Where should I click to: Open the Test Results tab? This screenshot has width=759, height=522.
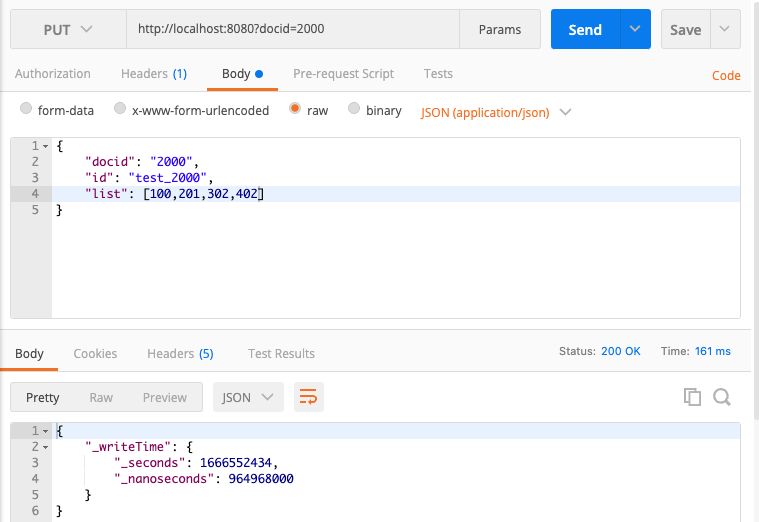[x=281, y=353]
